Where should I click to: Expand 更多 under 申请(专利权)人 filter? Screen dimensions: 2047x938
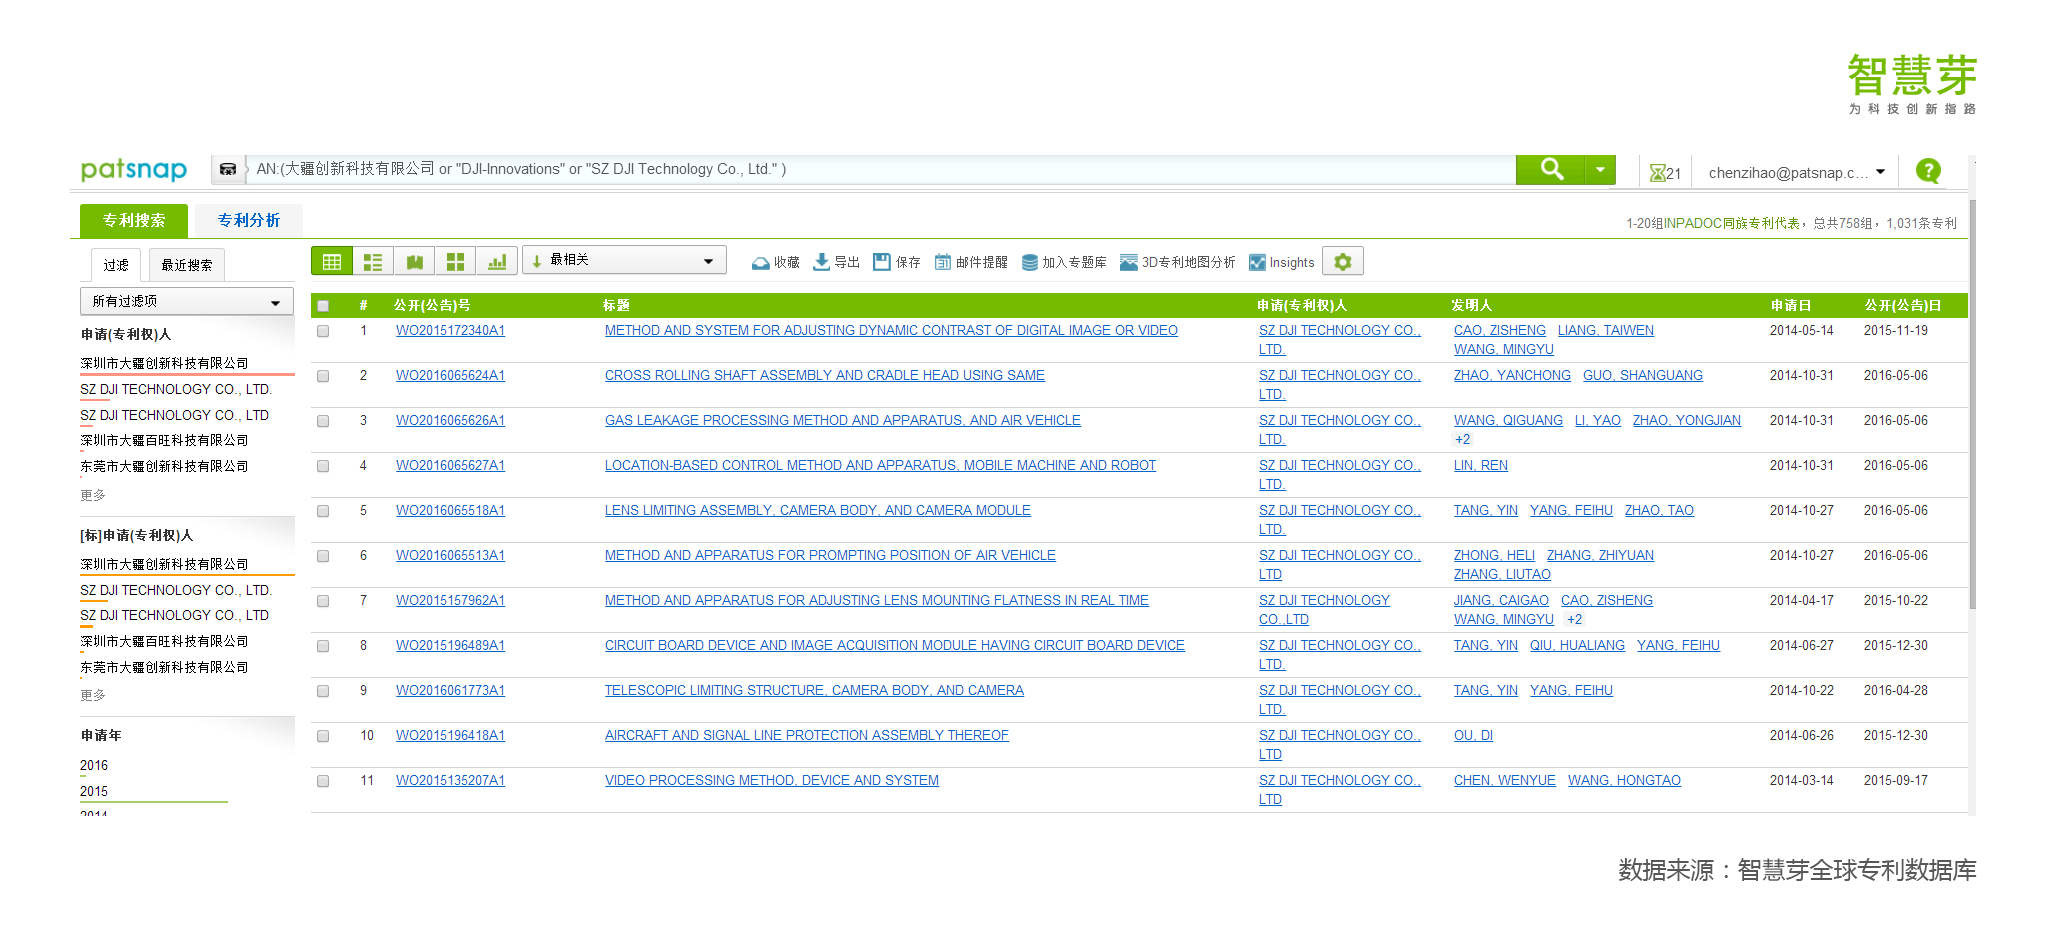[93, 495]
